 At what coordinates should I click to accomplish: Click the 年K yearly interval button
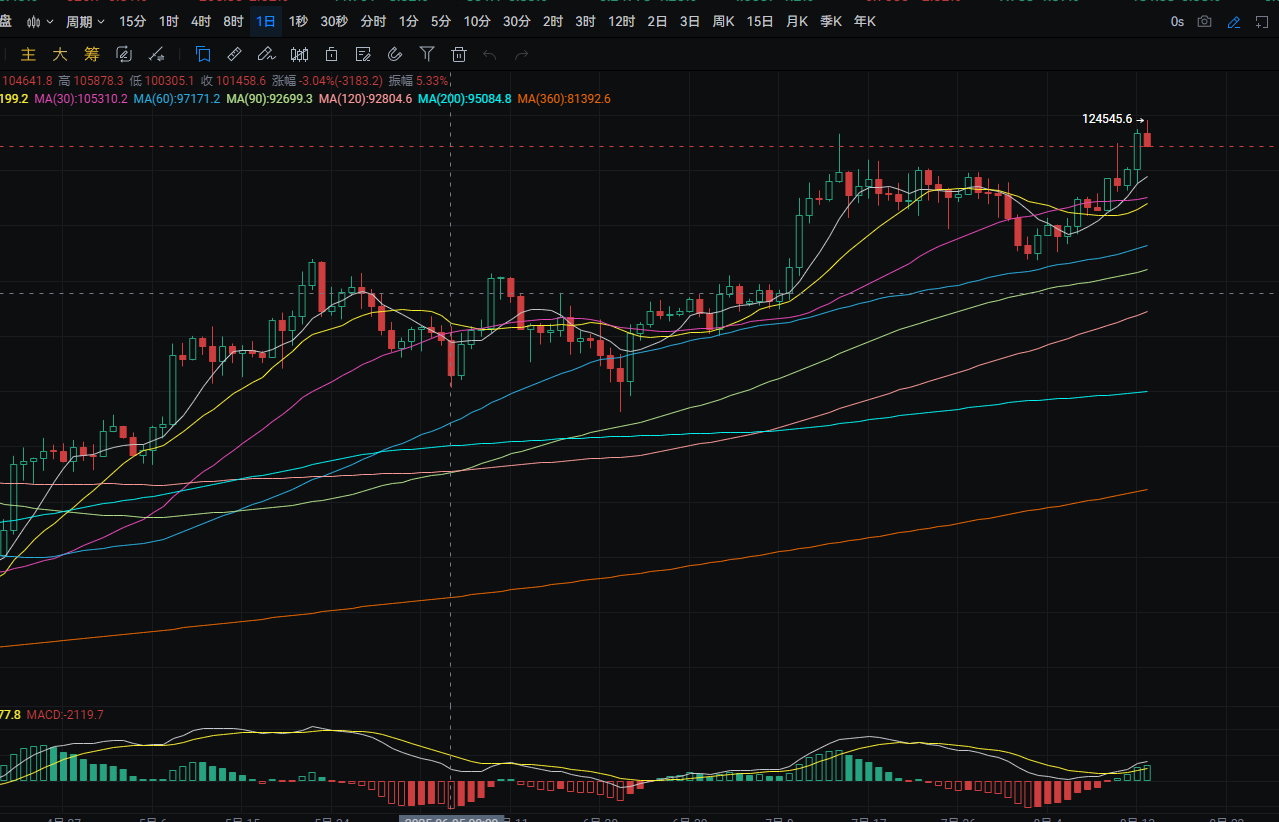(865, 21)
